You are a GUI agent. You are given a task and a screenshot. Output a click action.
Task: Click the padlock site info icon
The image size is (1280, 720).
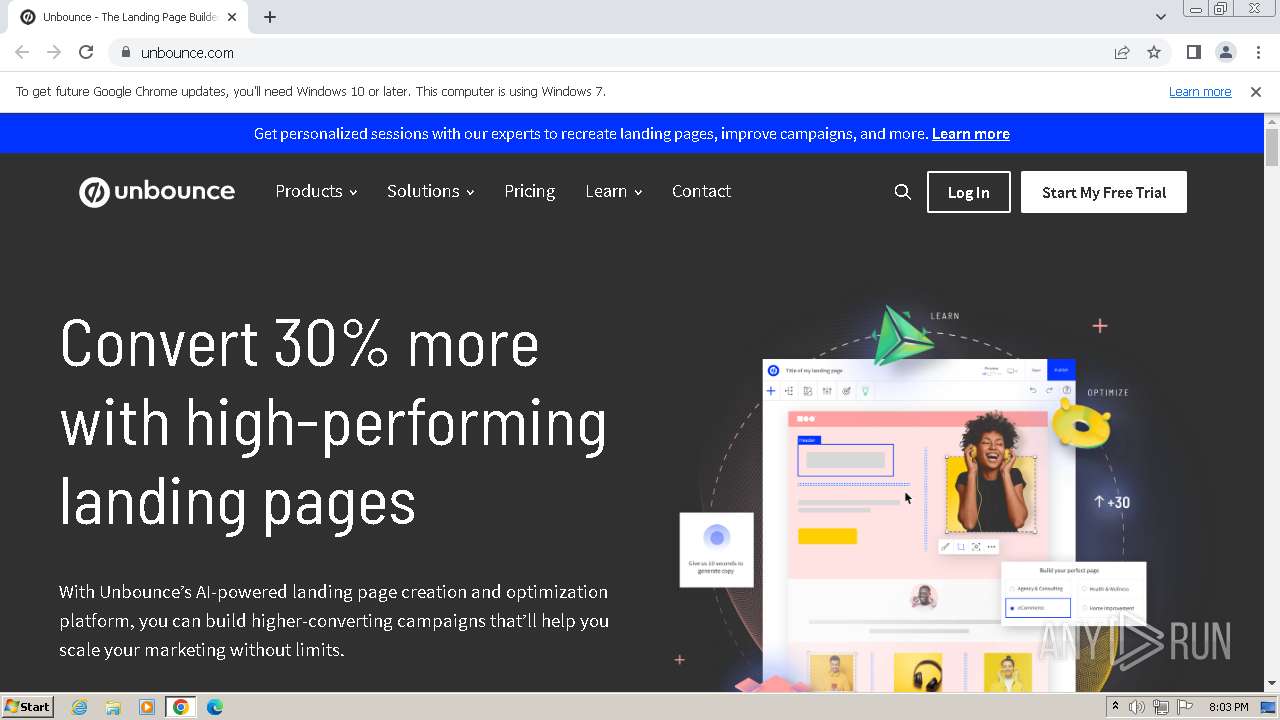tap(125, 52)
